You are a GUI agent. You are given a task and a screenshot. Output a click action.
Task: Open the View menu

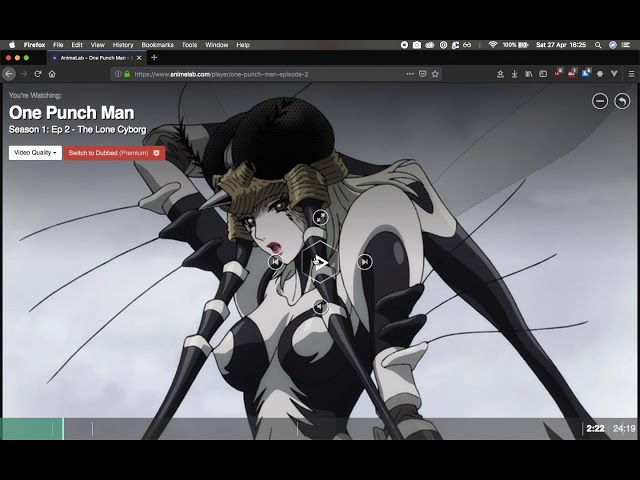[x=98, y=45]
